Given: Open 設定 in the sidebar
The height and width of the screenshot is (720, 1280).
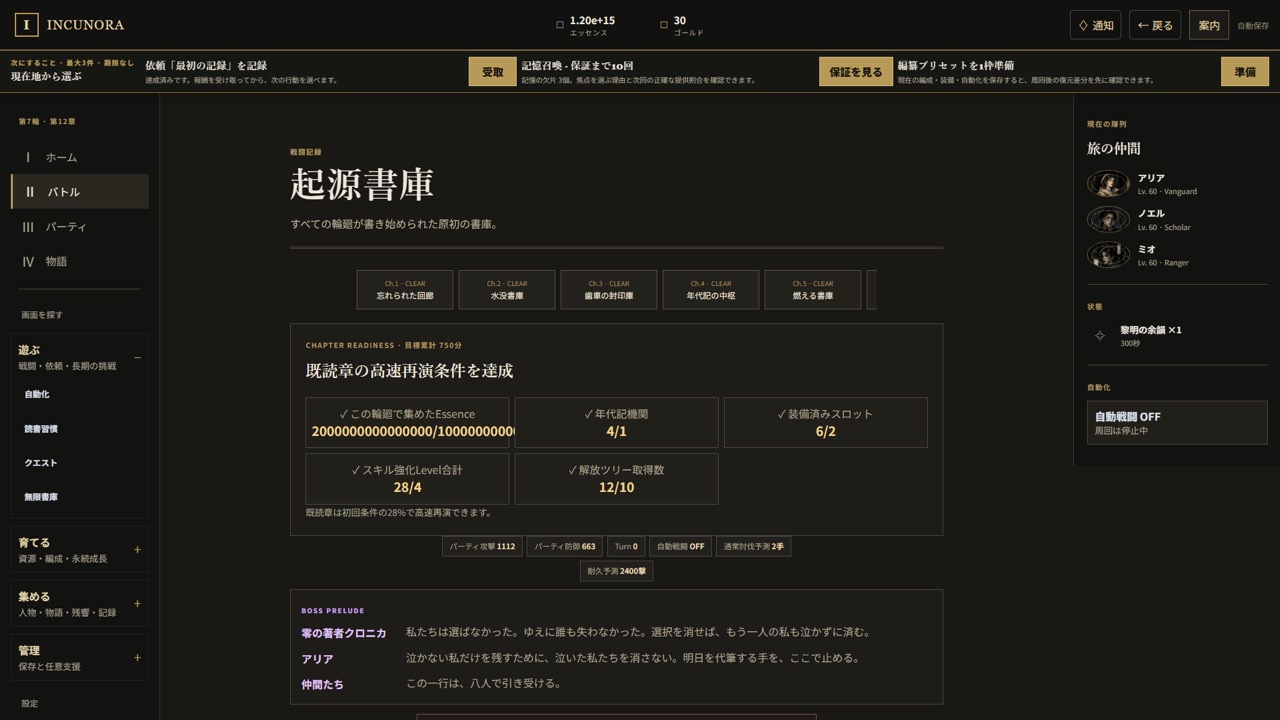Looking at the screenshot, I should point(30,703).
